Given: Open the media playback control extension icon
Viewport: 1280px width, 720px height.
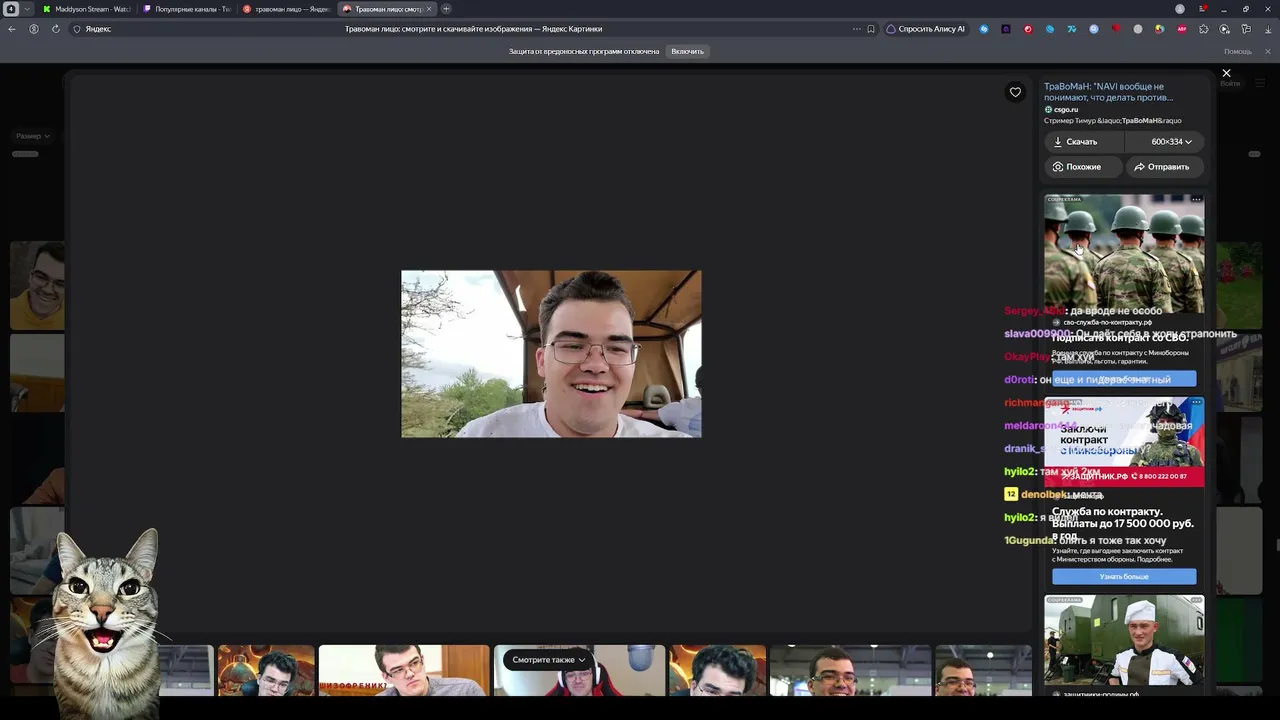Looking at the screenshot, I should pyautogui.click(x=1225, y=29).
